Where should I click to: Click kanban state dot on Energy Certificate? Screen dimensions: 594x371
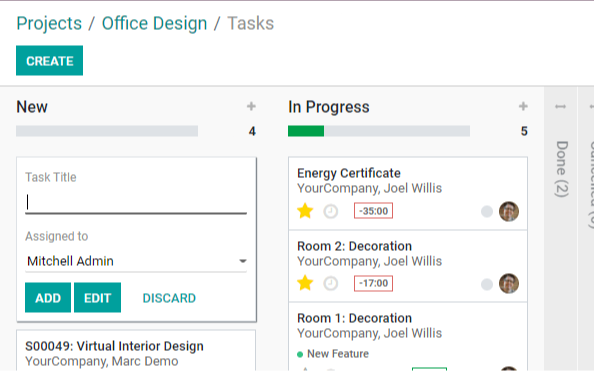coord(487,211)
